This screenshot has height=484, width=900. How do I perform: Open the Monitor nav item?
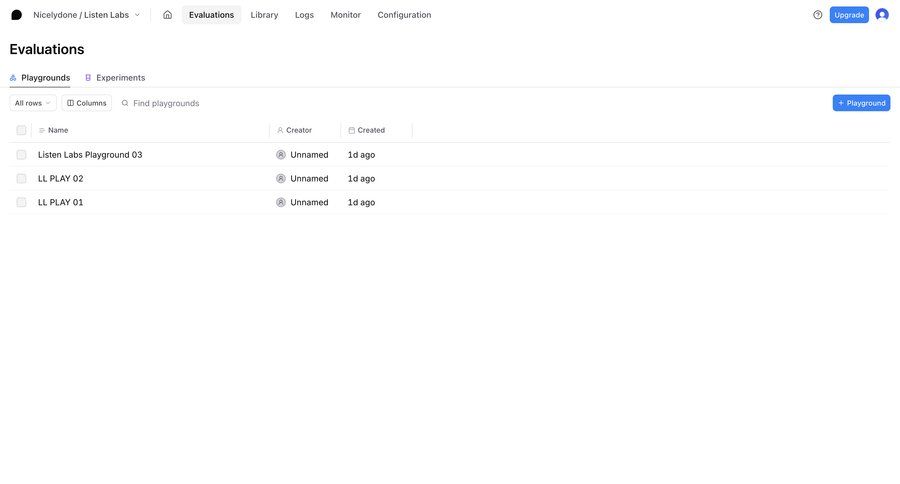[x=346, y=15]
